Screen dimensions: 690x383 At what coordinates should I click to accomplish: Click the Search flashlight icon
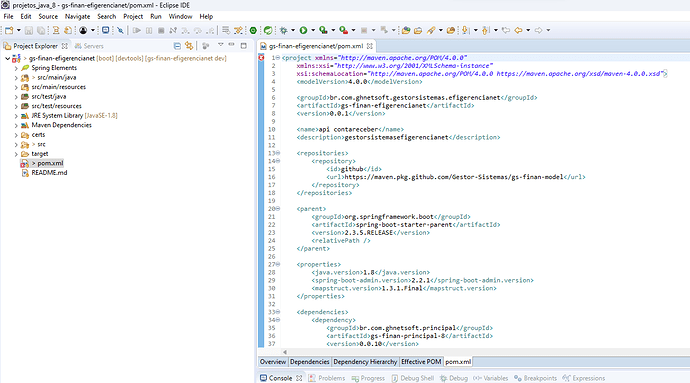pyautogui.click(x=431, y=30)
